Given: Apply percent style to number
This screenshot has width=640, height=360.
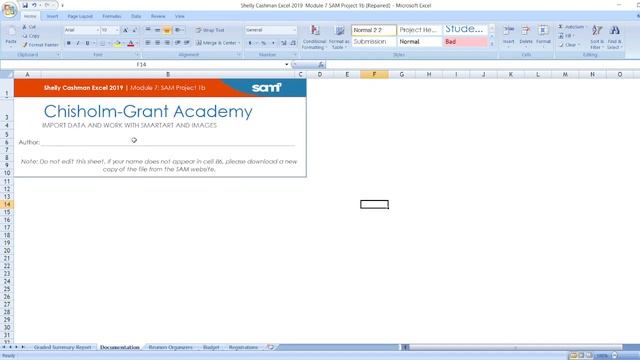Looking at the screenshot, I should click(264, 43).
